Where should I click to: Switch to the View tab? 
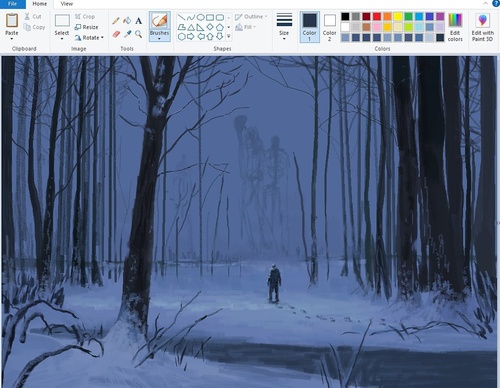point(67,4)
